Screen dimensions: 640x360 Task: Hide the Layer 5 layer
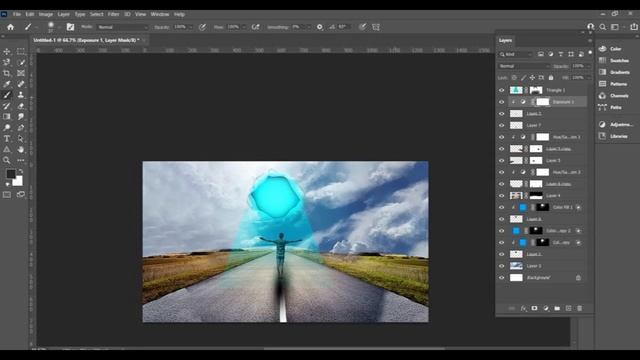pyautogui.click(x=502, y=160)
